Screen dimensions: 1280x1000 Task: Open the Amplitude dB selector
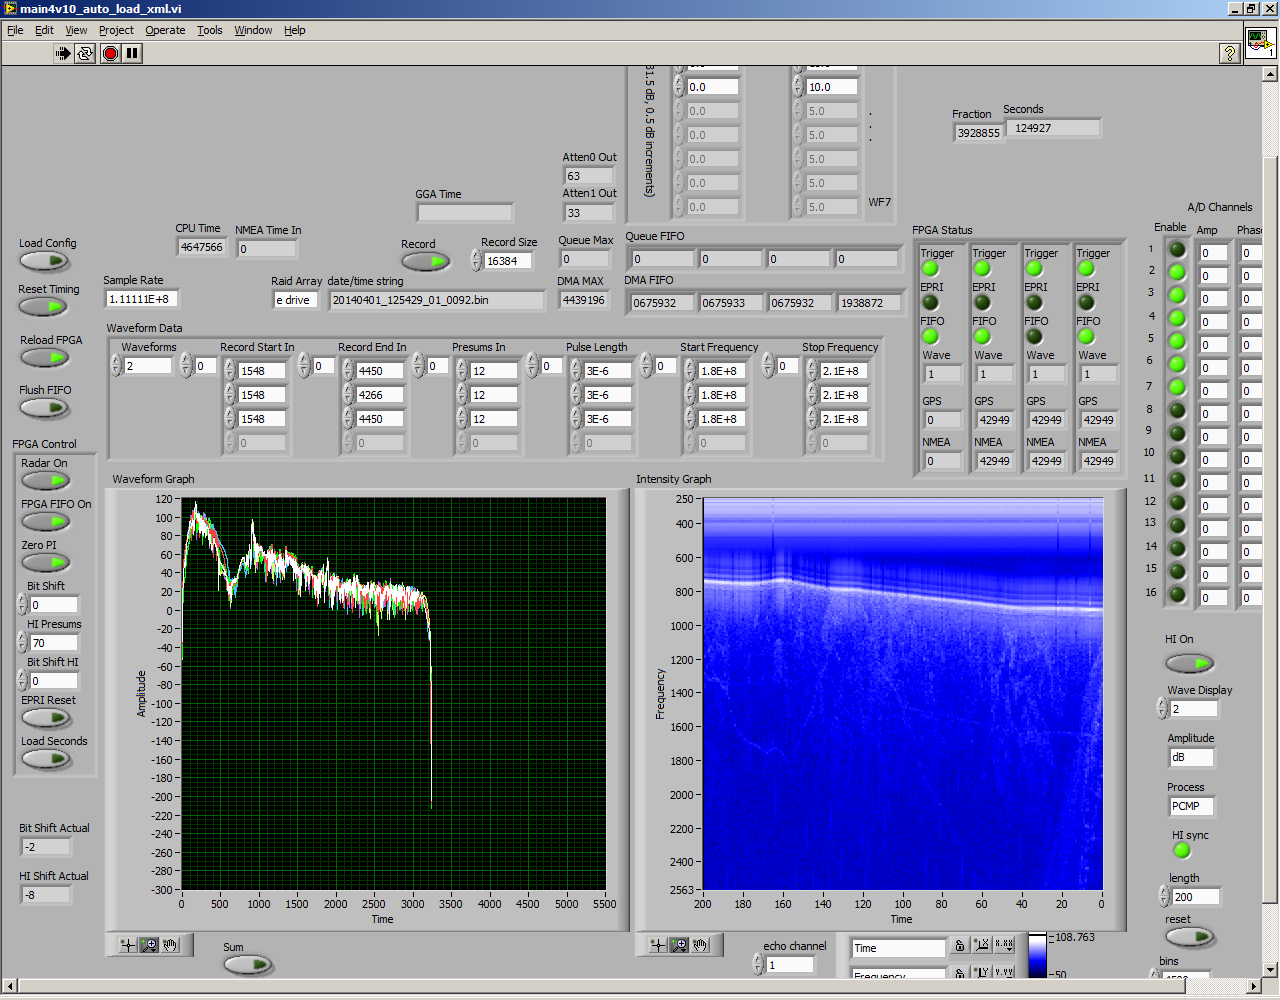click(x=1190, y=758)
